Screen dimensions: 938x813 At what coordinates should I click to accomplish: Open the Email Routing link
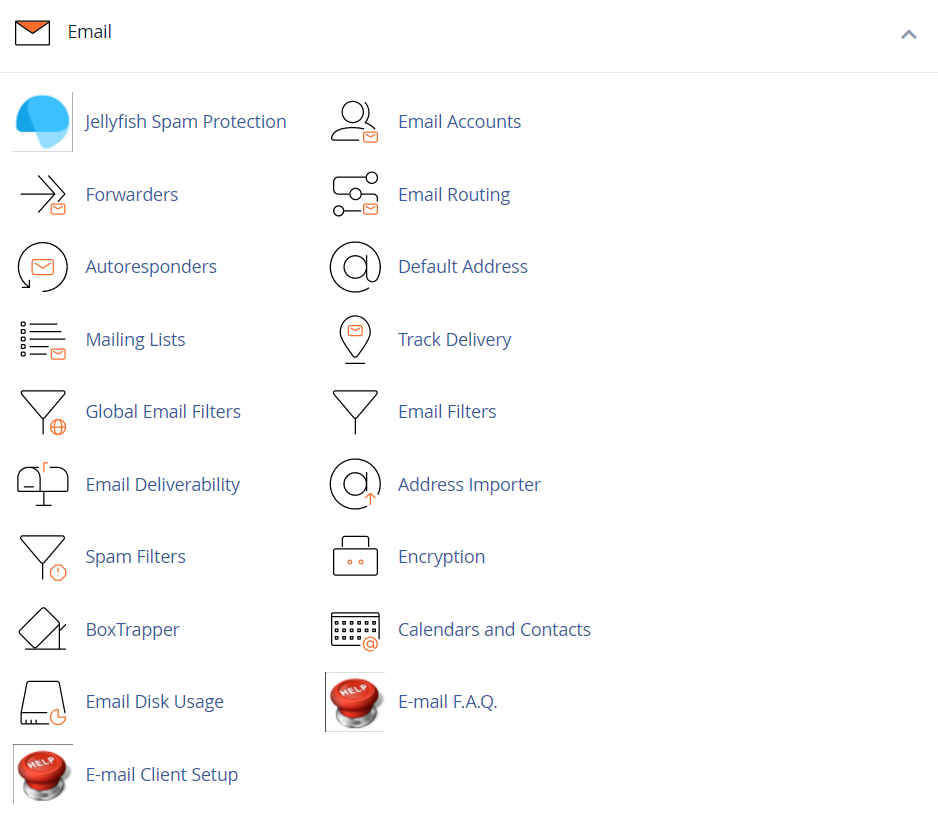pos(454,195)
